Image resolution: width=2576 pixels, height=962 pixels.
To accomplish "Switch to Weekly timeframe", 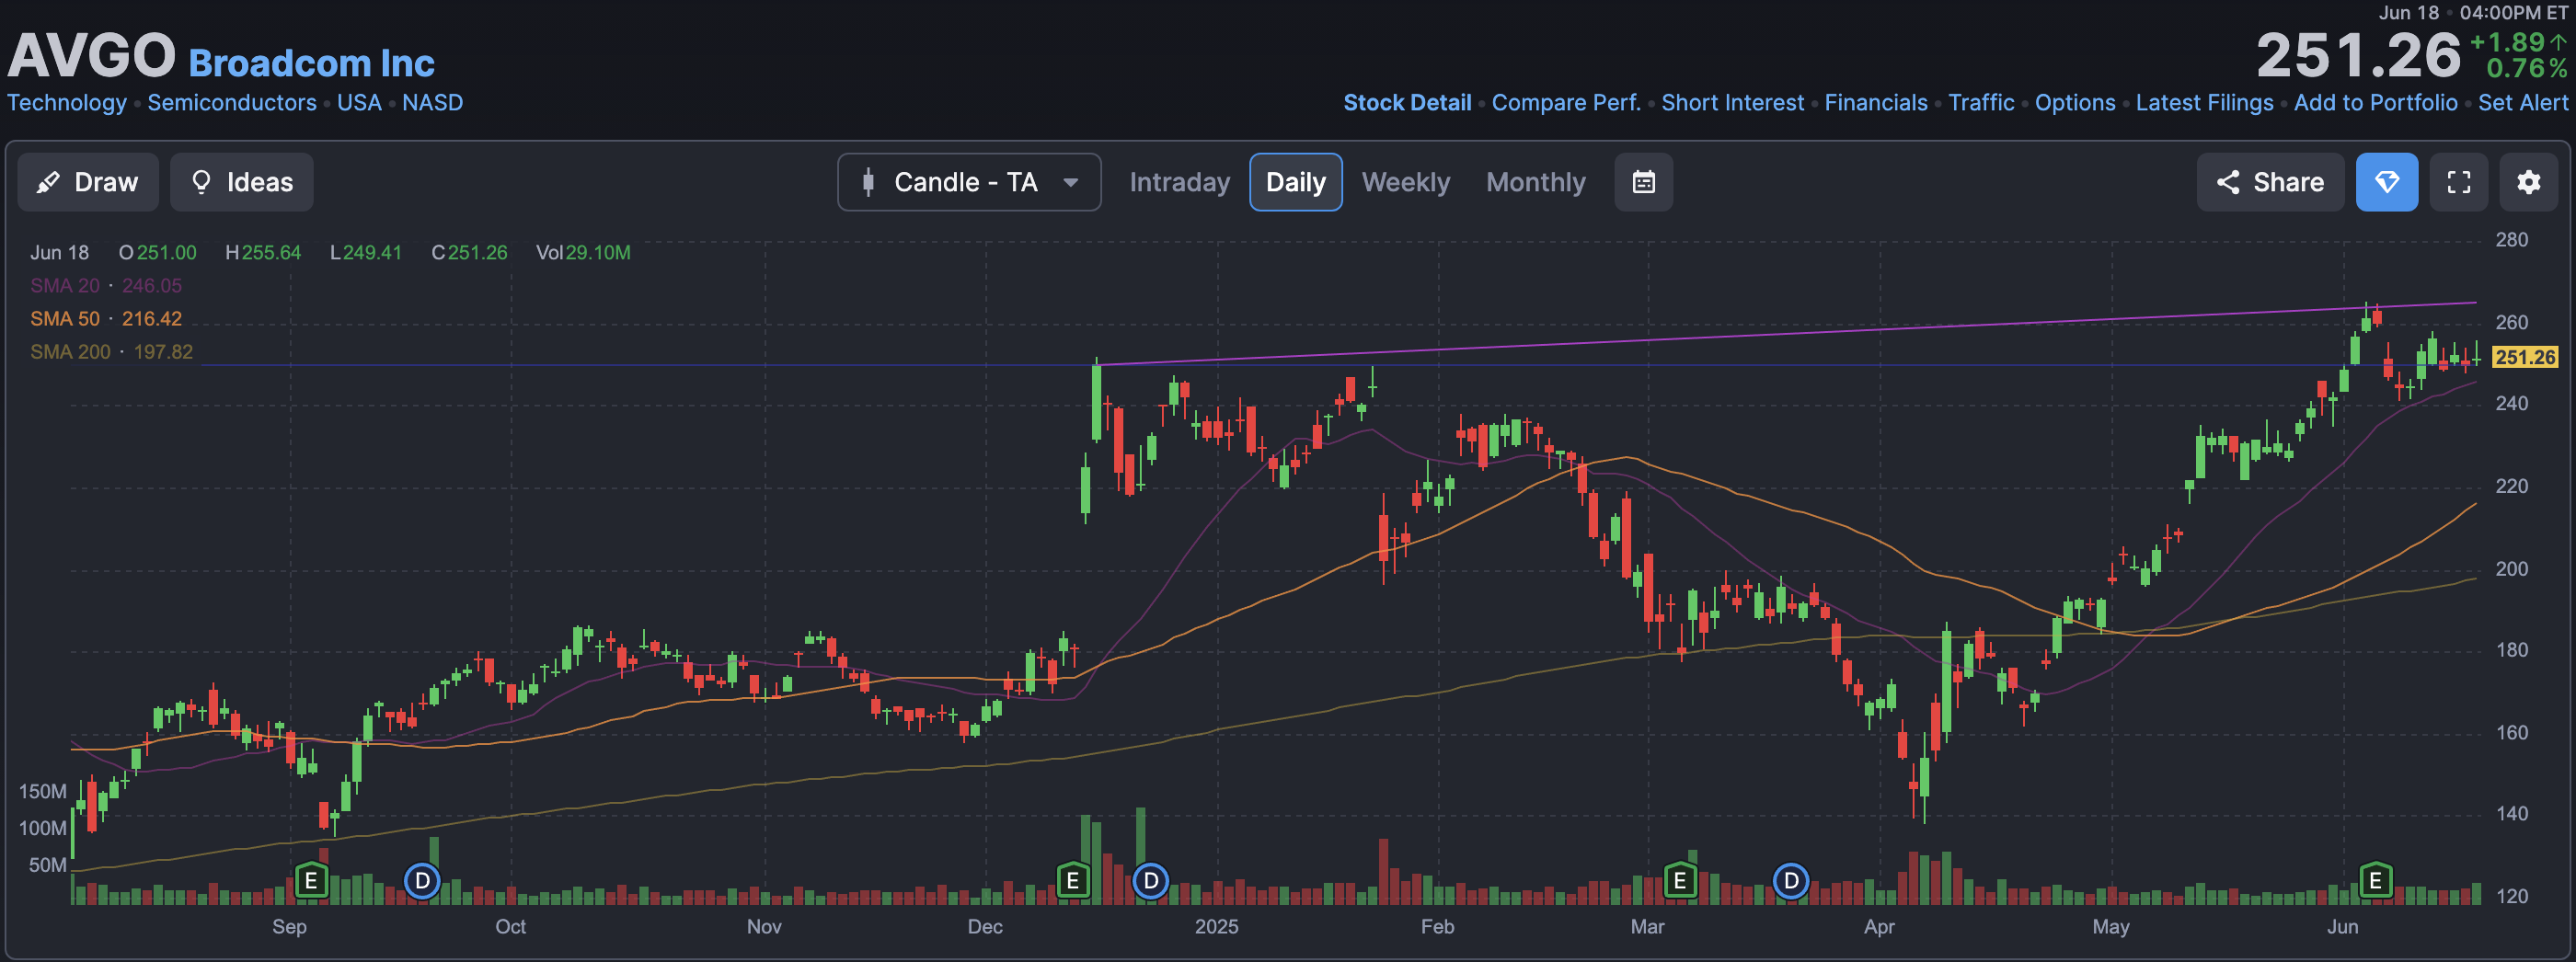I will click(1405, 182).
